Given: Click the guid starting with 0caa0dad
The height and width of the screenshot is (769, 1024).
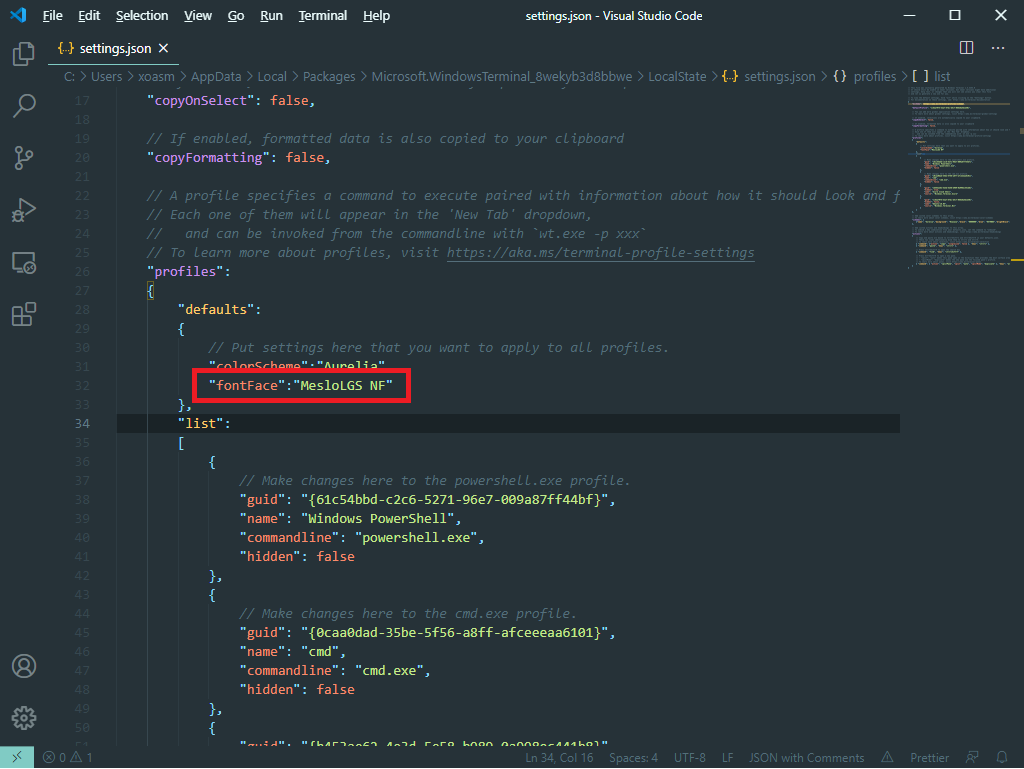Looking at the screenshot, I should pyautogui.click(x=455, y=633).
